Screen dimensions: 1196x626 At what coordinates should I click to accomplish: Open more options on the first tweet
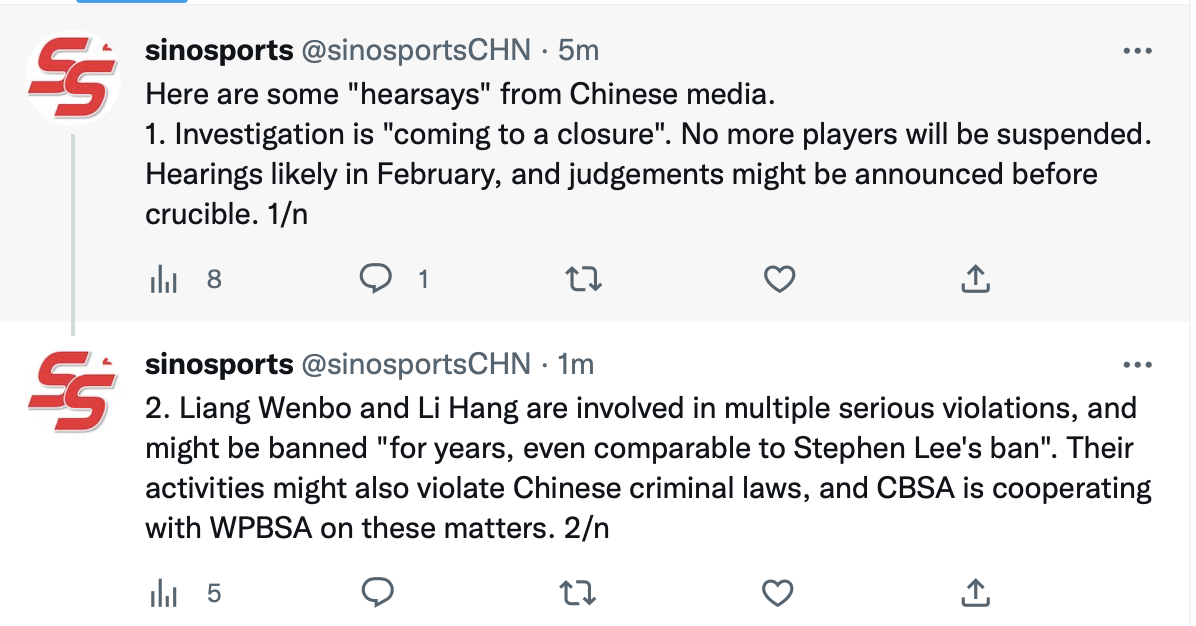tap(1139, 50)
